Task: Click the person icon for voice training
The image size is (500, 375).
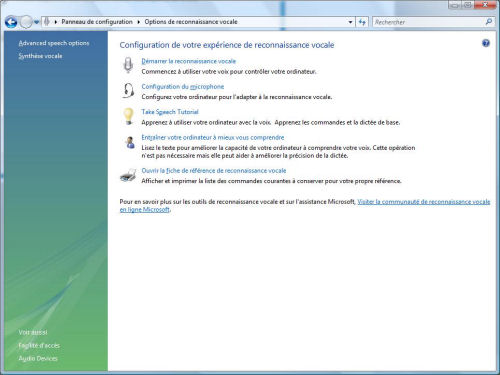Action: (x=130, y=142)
